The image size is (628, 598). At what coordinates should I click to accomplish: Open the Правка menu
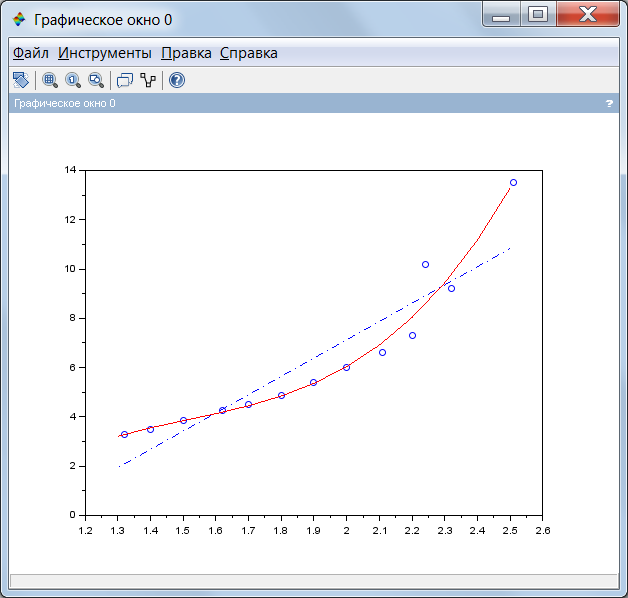tap(186, 53)
